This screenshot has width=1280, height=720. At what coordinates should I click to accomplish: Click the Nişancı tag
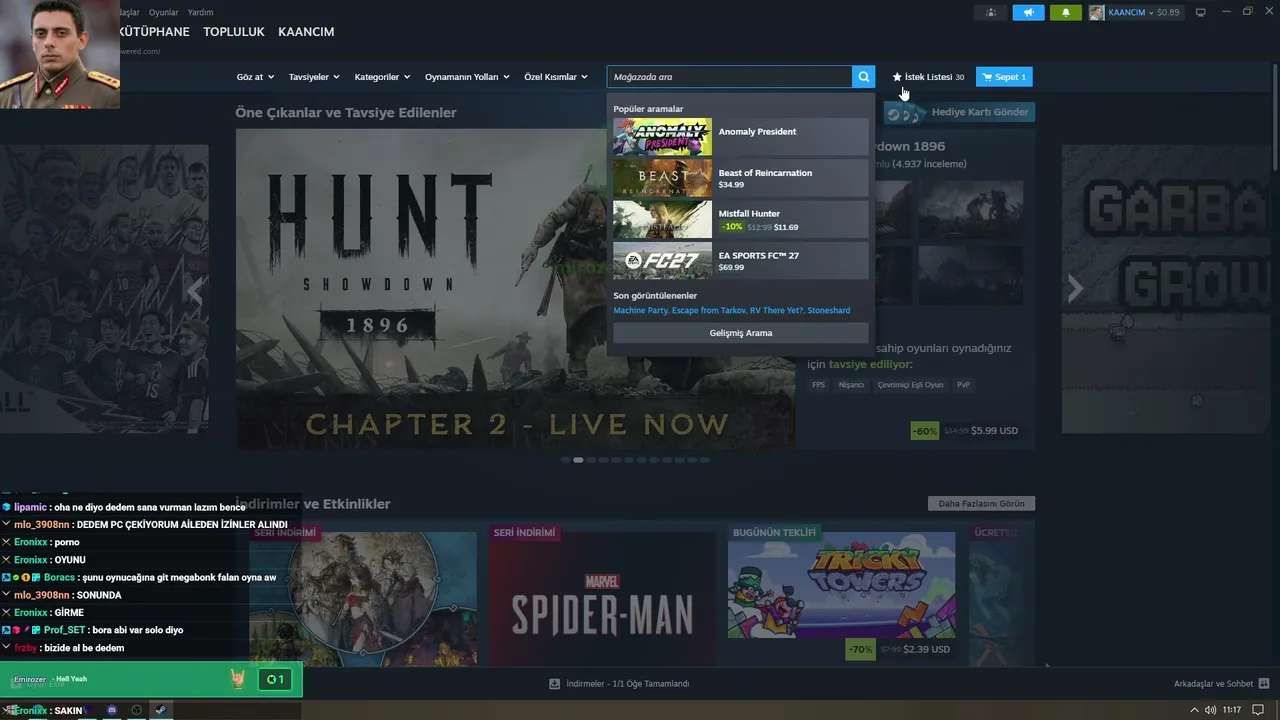(x=851, y=385)
